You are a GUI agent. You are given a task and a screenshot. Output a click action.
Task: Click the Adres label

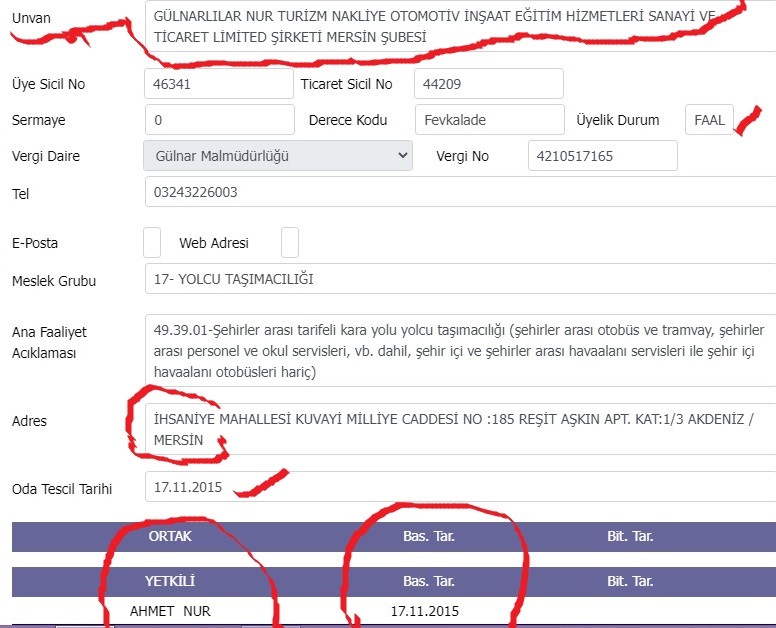[x=29, y=421]
